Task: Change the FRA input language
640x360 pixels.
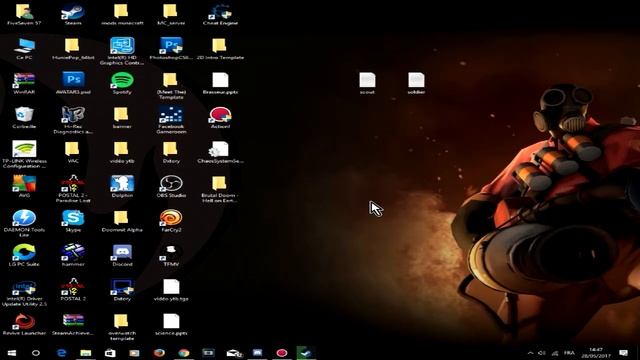Action: coord(569,353)
